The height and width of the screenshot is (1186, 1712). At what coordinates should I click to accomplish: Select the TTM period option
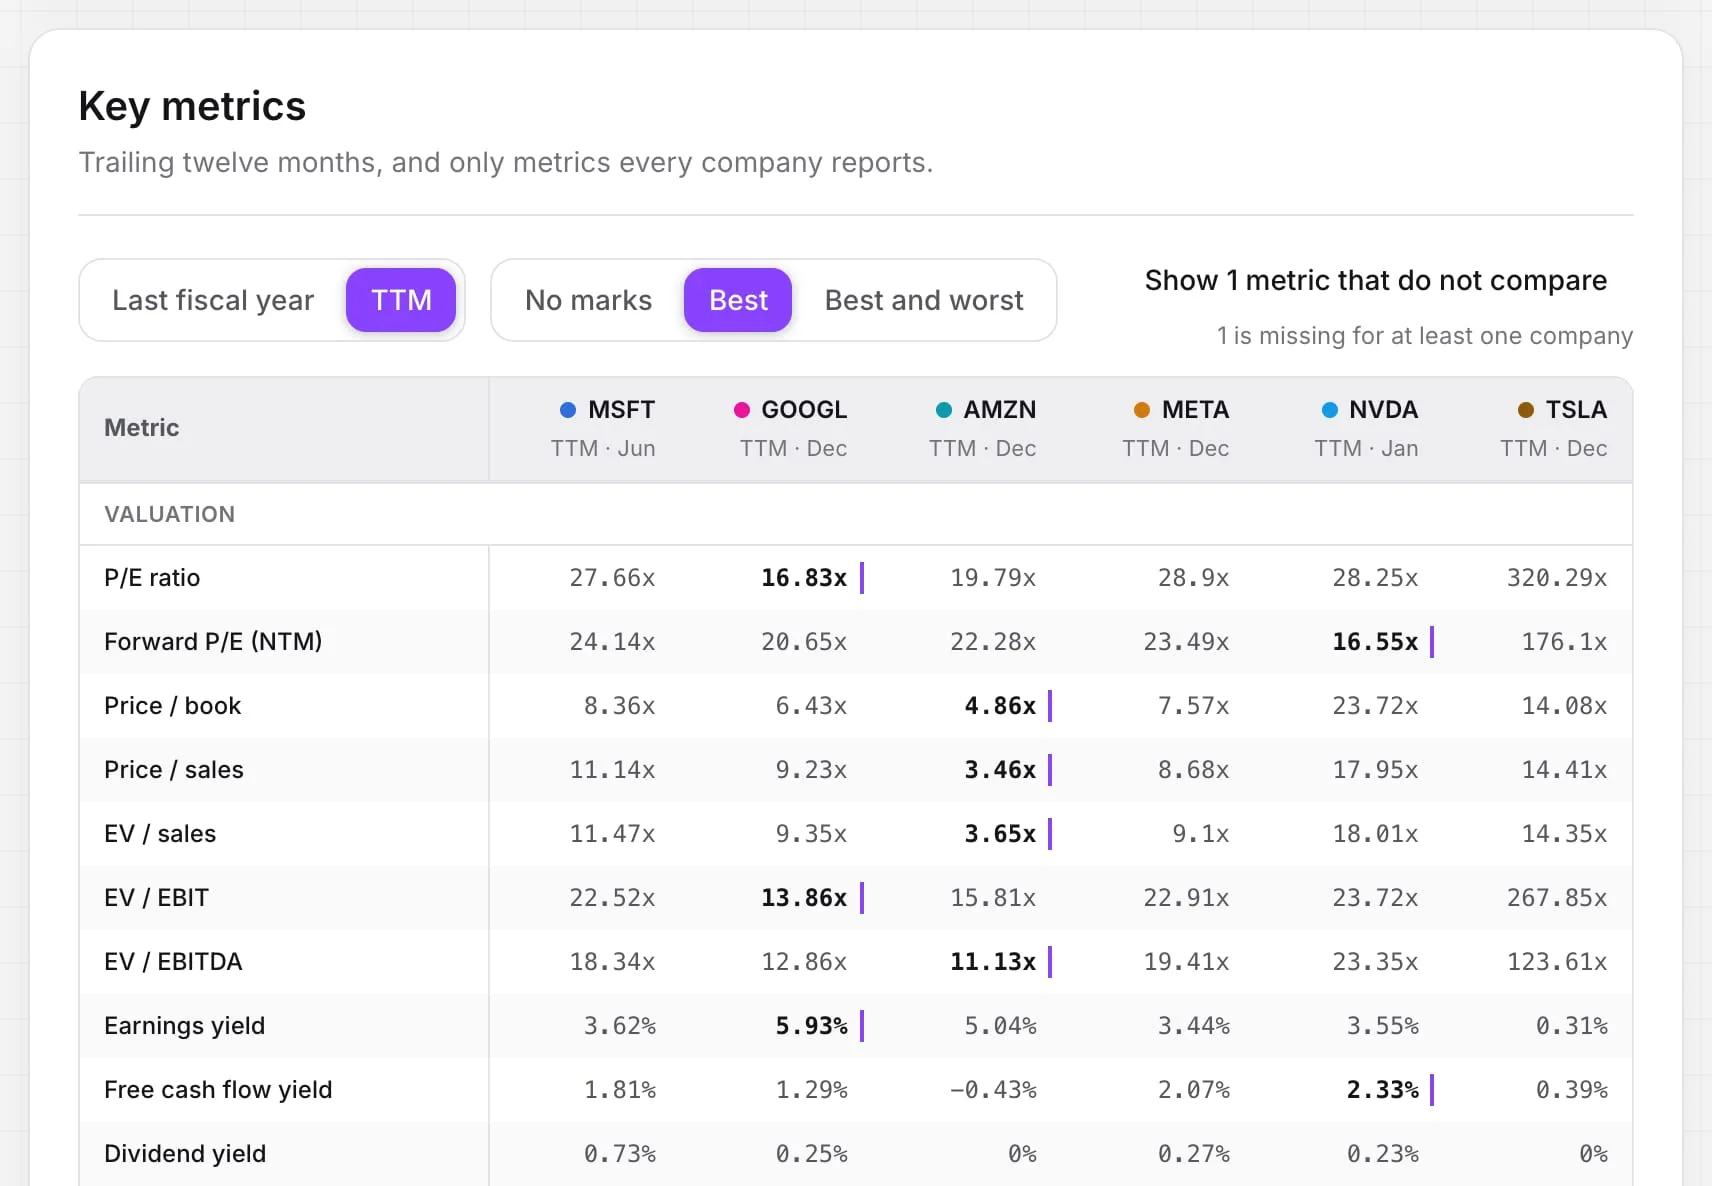click(401, 300)
